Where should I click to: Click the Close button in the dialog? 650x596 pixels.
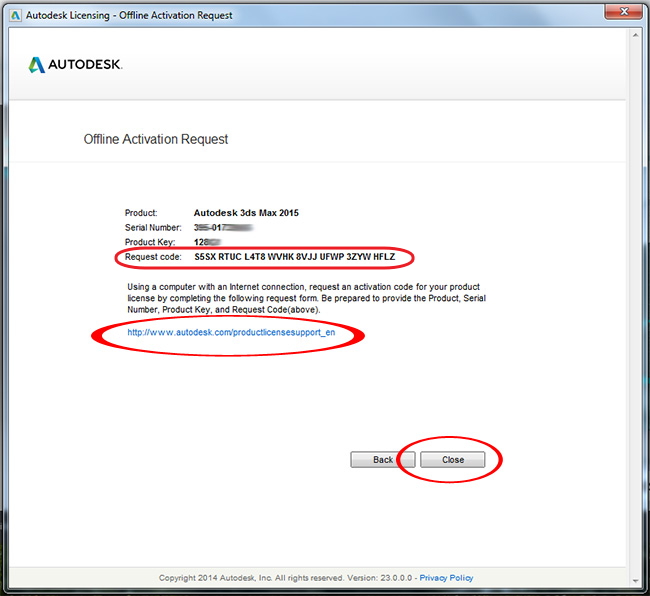tap(452, 460)
